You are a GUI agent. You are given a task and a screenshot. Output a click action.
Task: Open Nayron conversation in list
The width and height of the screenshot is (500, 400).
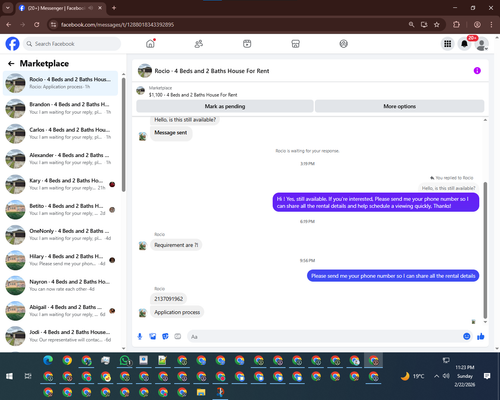(60, 285)
